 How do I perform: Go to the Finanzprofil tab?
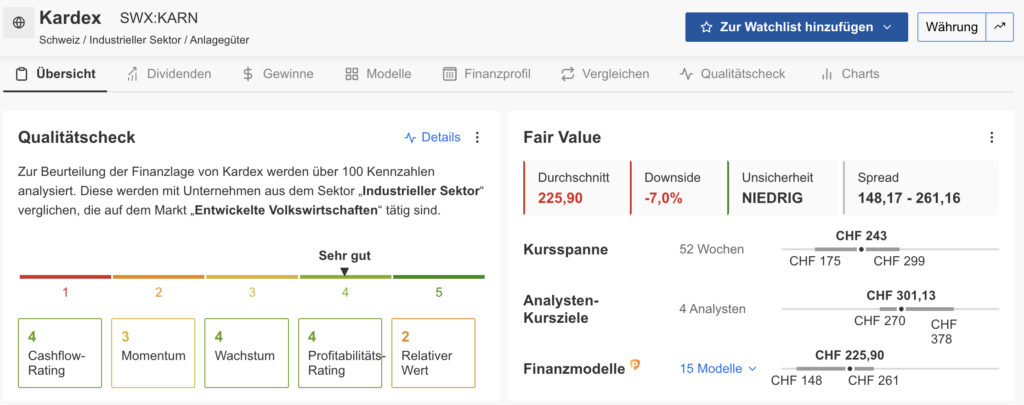(486, 74)
